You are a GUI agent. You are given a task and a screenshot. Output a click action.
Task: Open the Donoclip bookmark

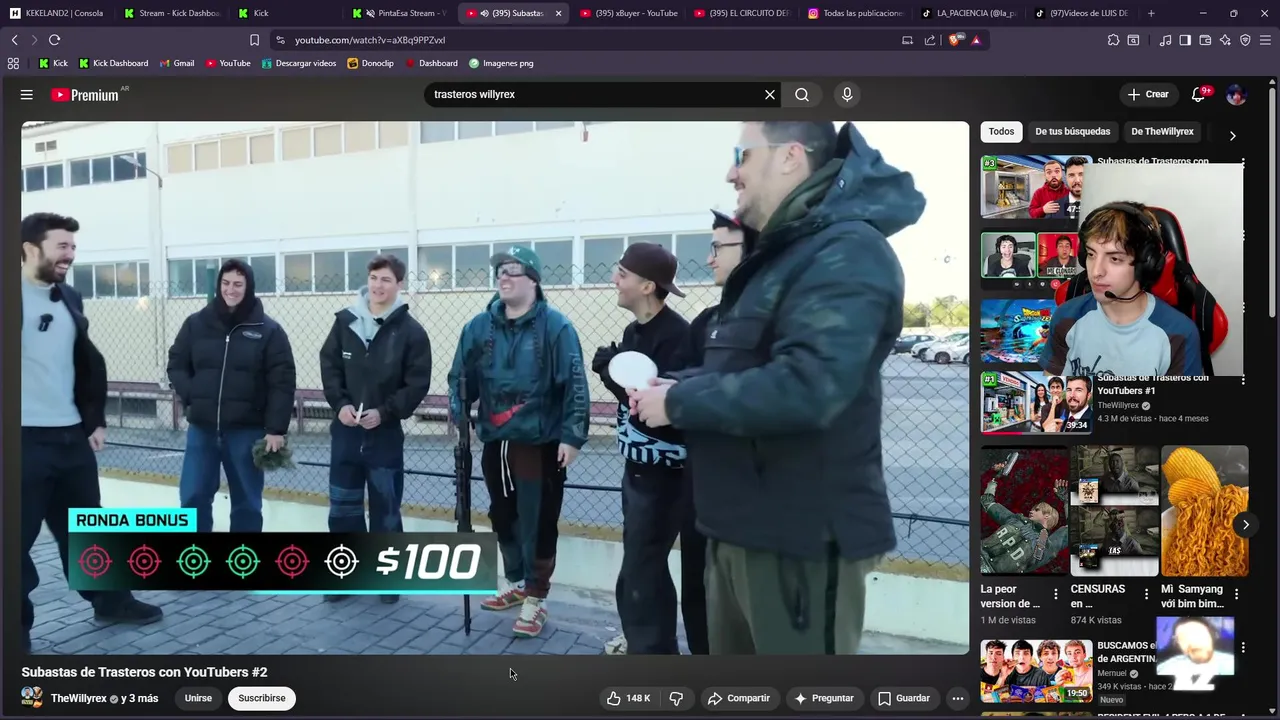370,63
